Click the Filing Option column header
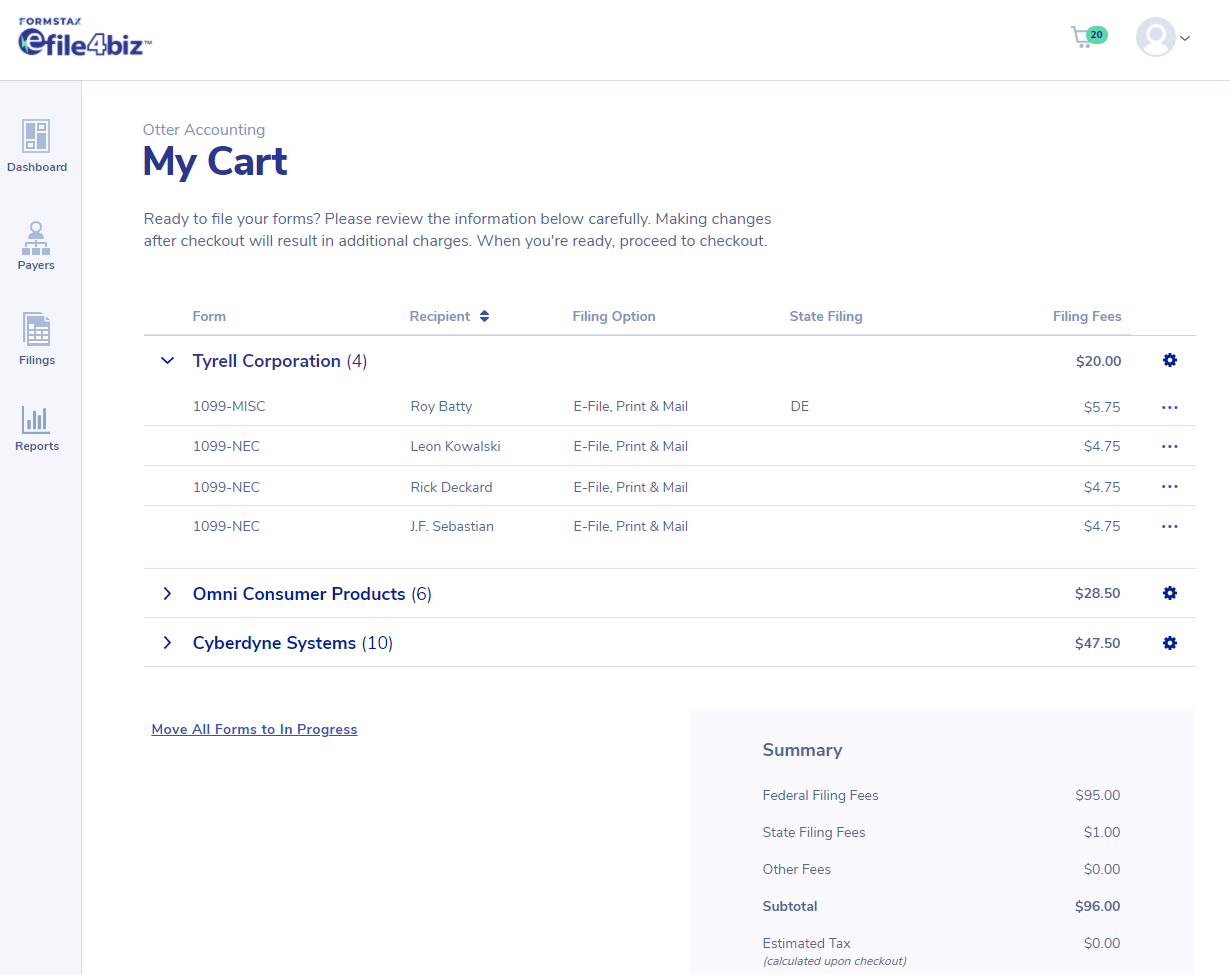 (614, 316)
